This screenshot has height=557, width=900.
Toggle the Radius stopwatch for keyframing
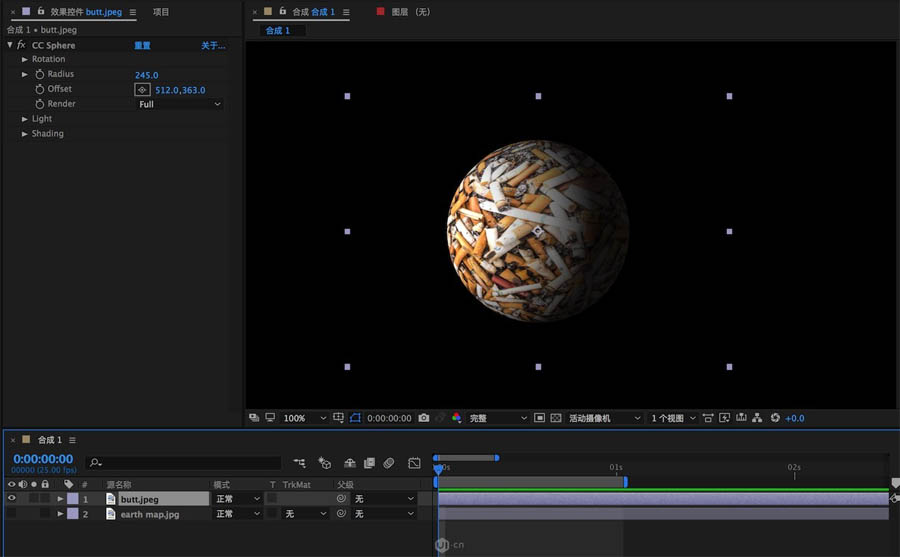click(x=40, y=75)
